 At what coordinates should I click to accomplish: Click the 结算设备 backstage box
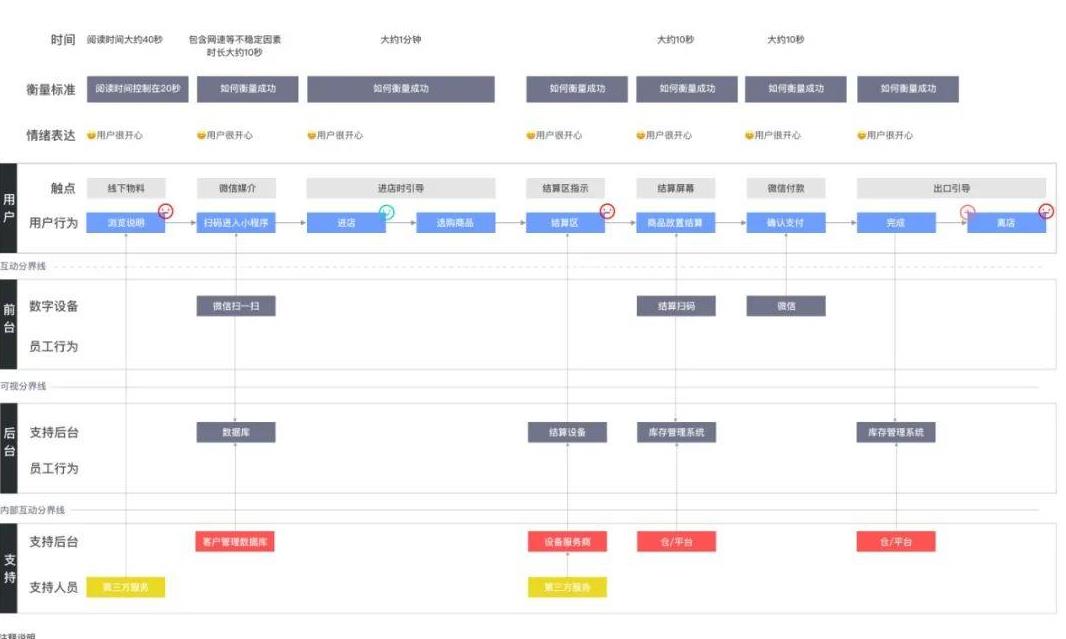click(567, 432)
